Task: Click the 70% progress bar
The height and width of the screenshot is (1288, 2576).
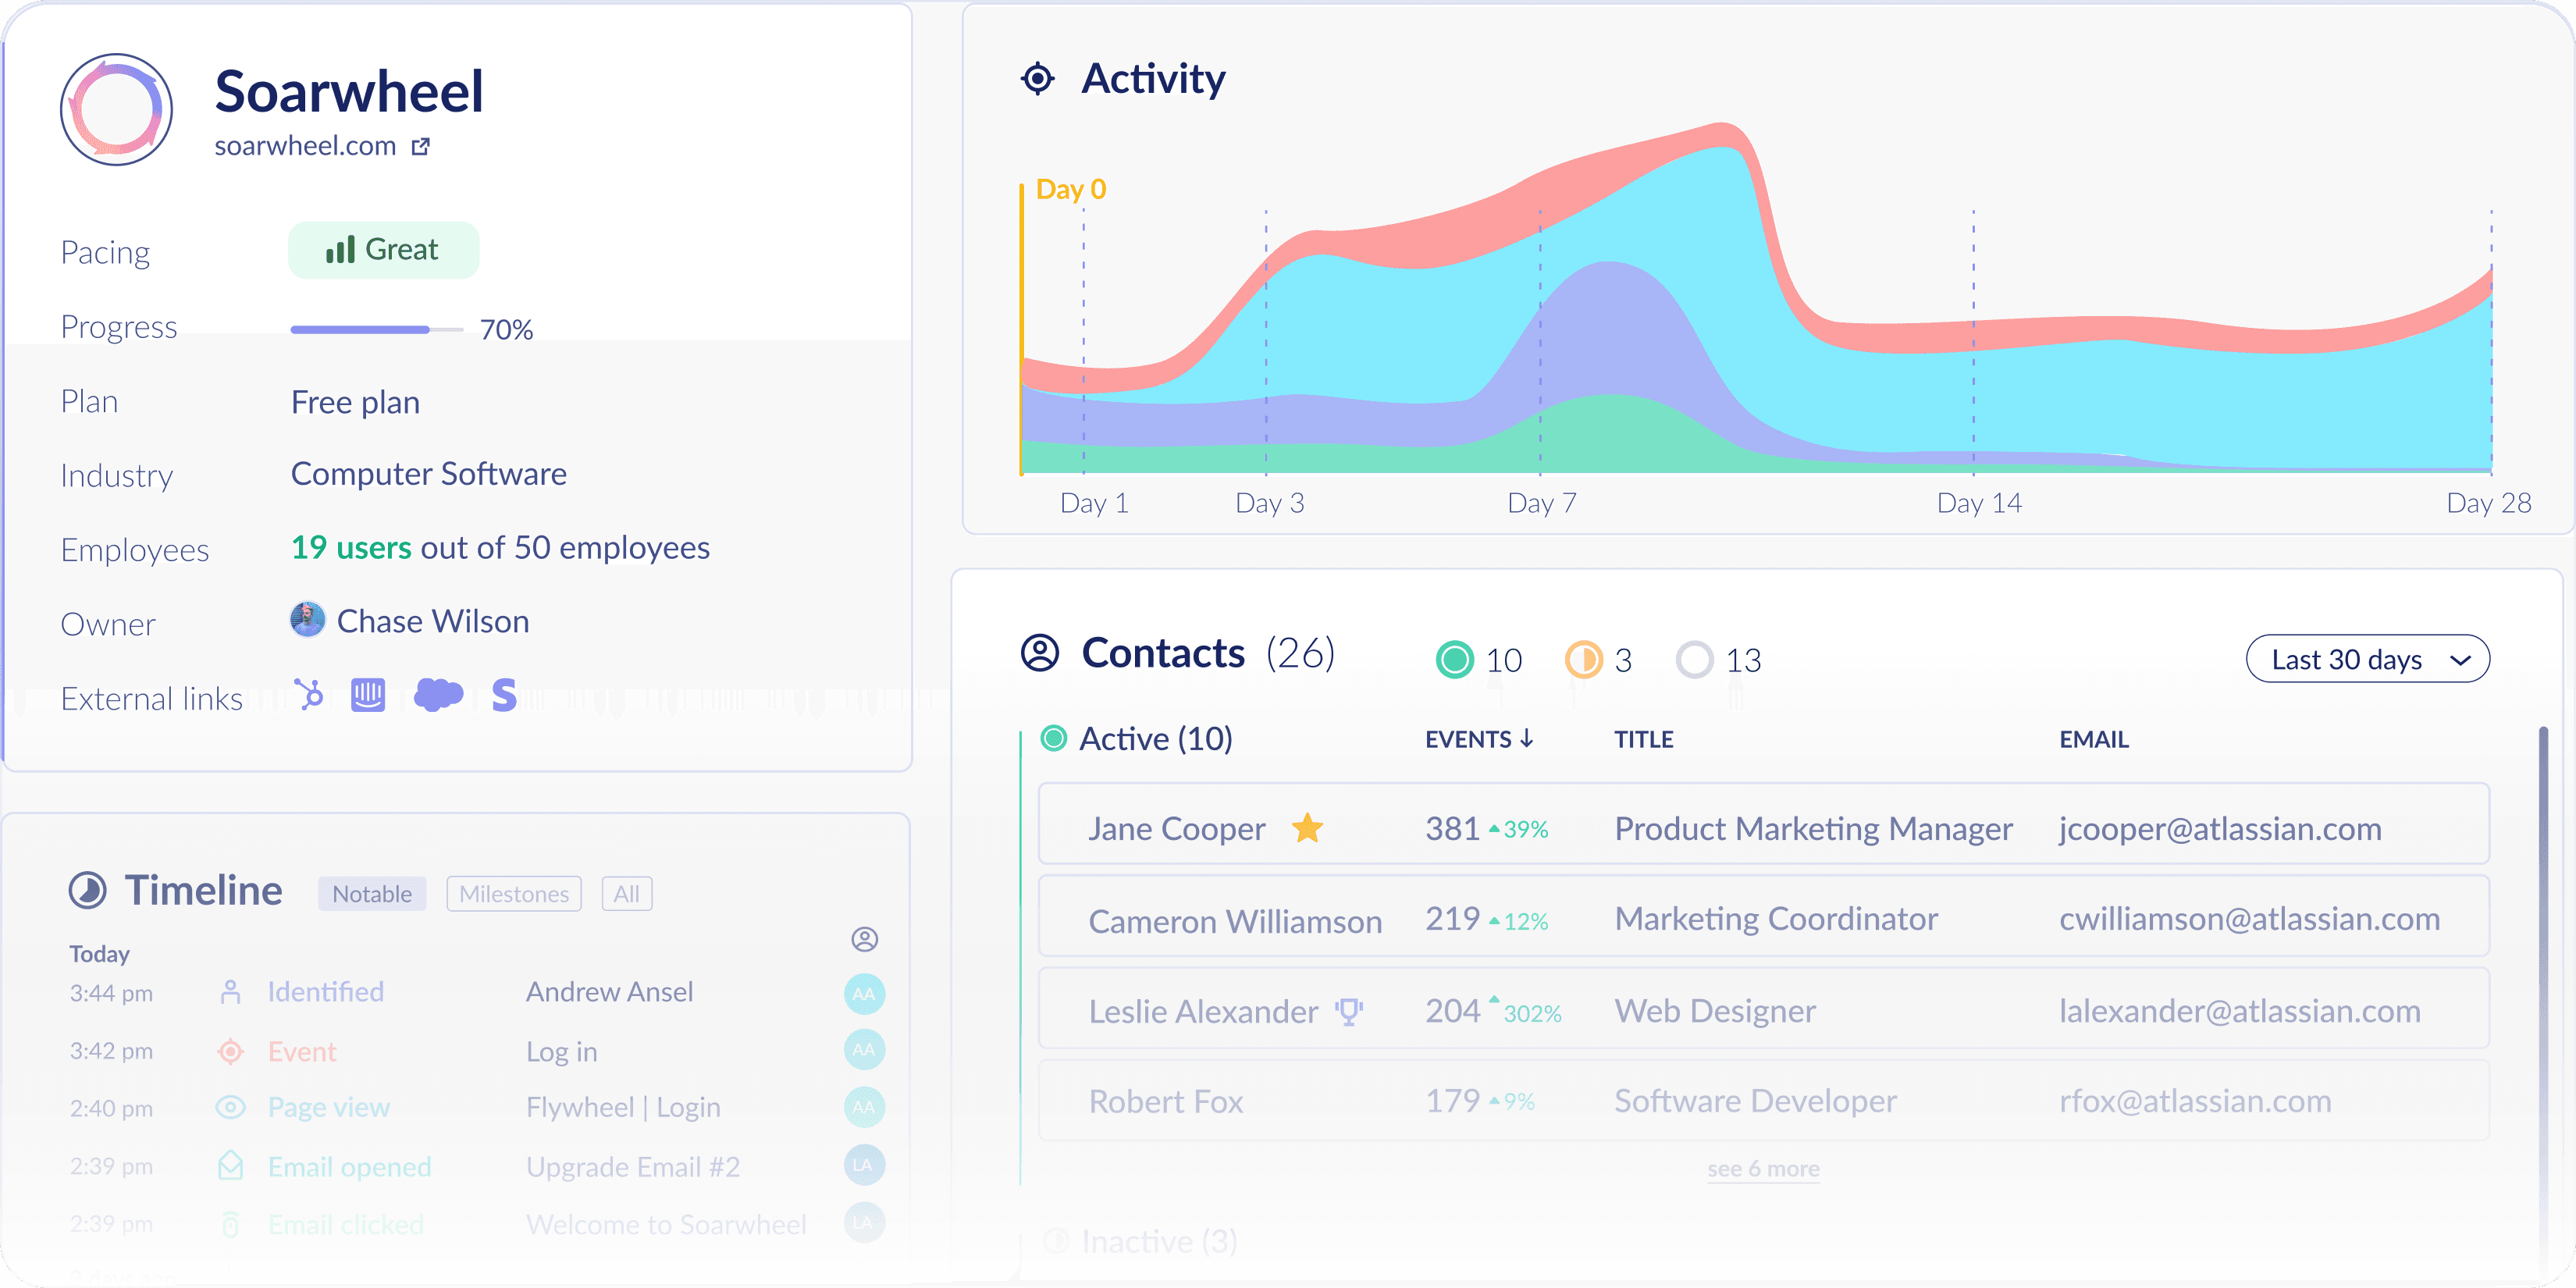Action: 376,329
